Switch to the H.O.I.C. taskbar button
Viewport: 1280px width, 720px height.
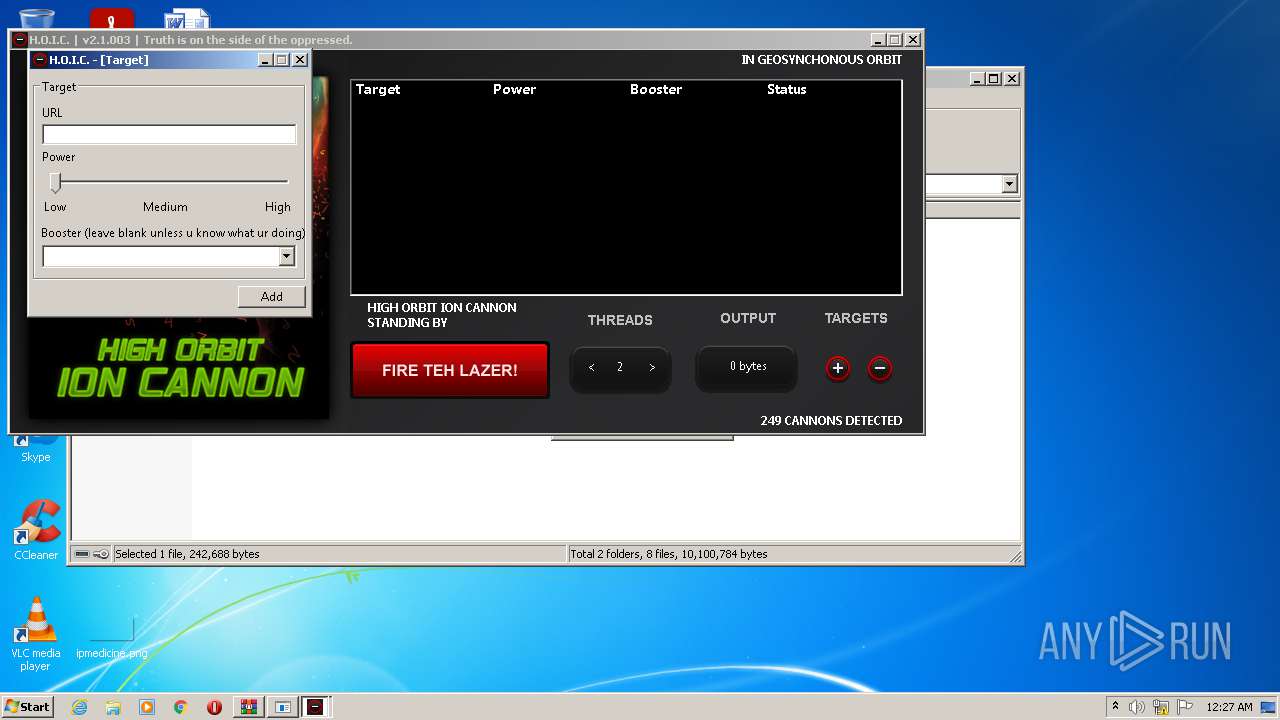316,707
